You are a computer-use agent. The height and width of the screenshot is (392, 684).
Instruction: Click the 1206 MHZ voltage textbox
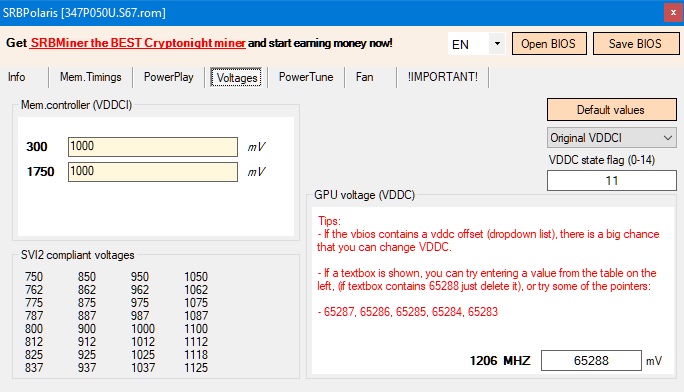pos(591,361)
